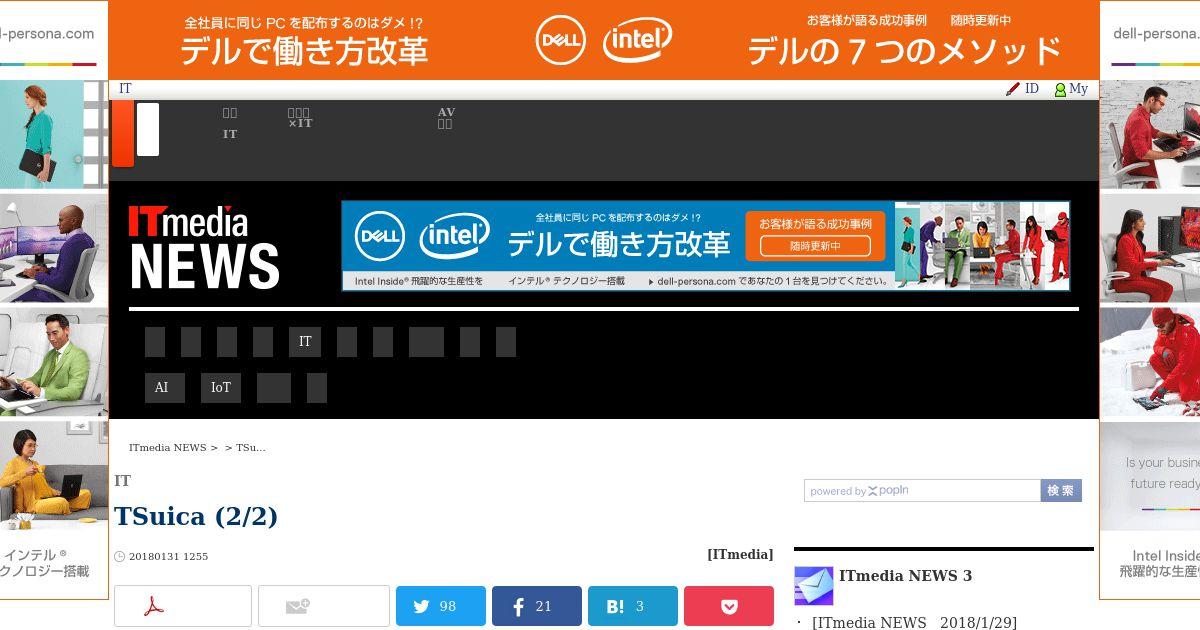Click into the popIn search field
The height and width of the screenshot is (630, 1200).
click(922, 491)
